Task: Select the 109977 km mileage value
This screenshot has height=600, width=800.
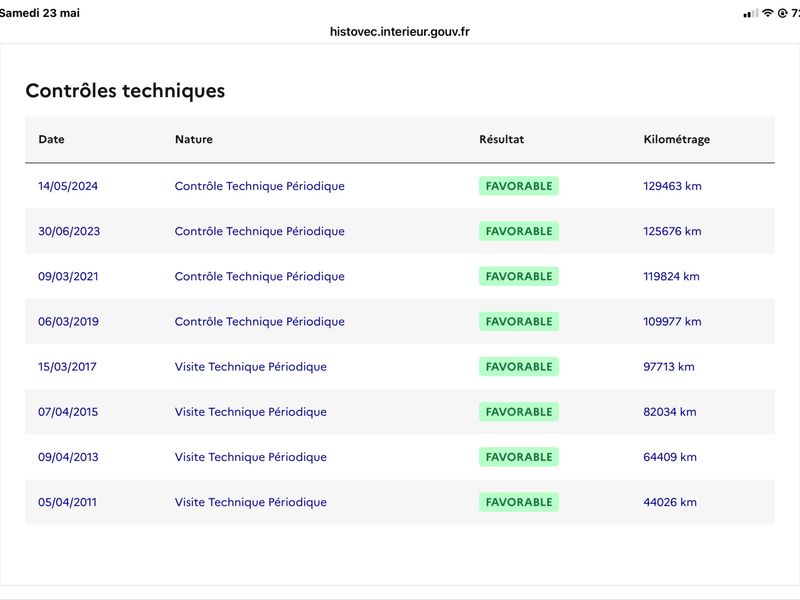Action: (x=672, y=321)
